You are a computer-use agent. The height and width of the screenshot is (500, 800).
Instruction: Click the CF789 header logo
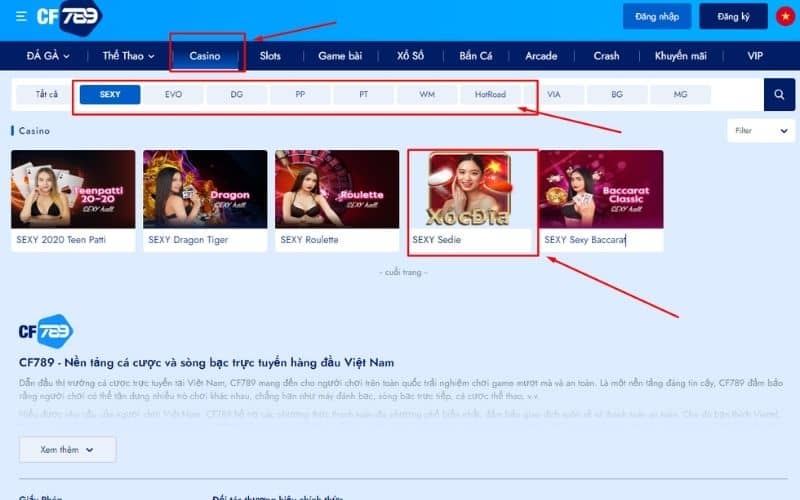tap(69, 17)
